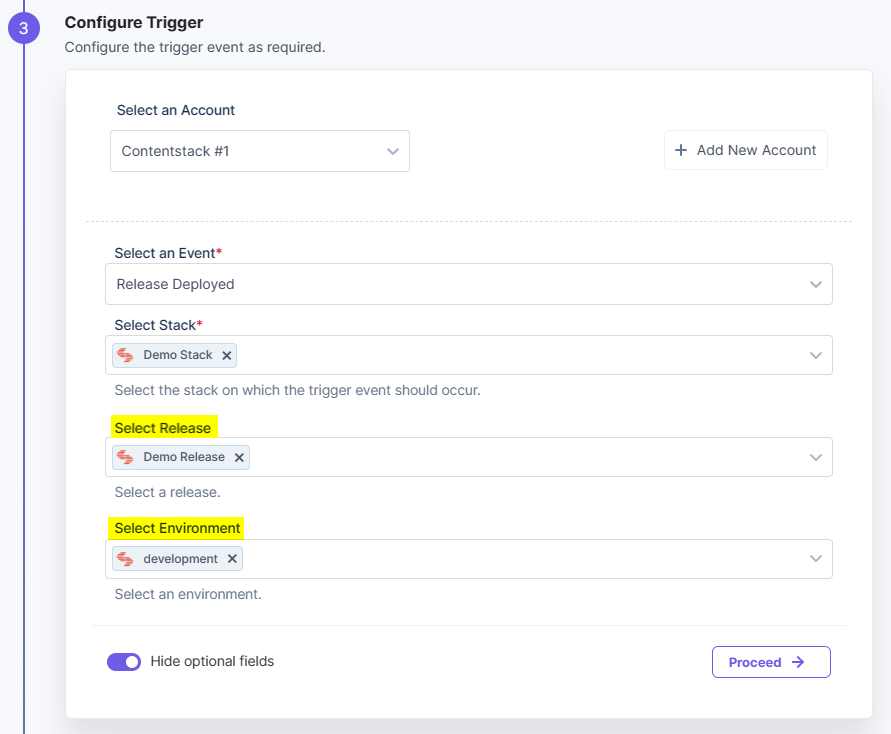891x734 pixels.
Task: Open the Select Environment dropdown
Action: [818, 559]
